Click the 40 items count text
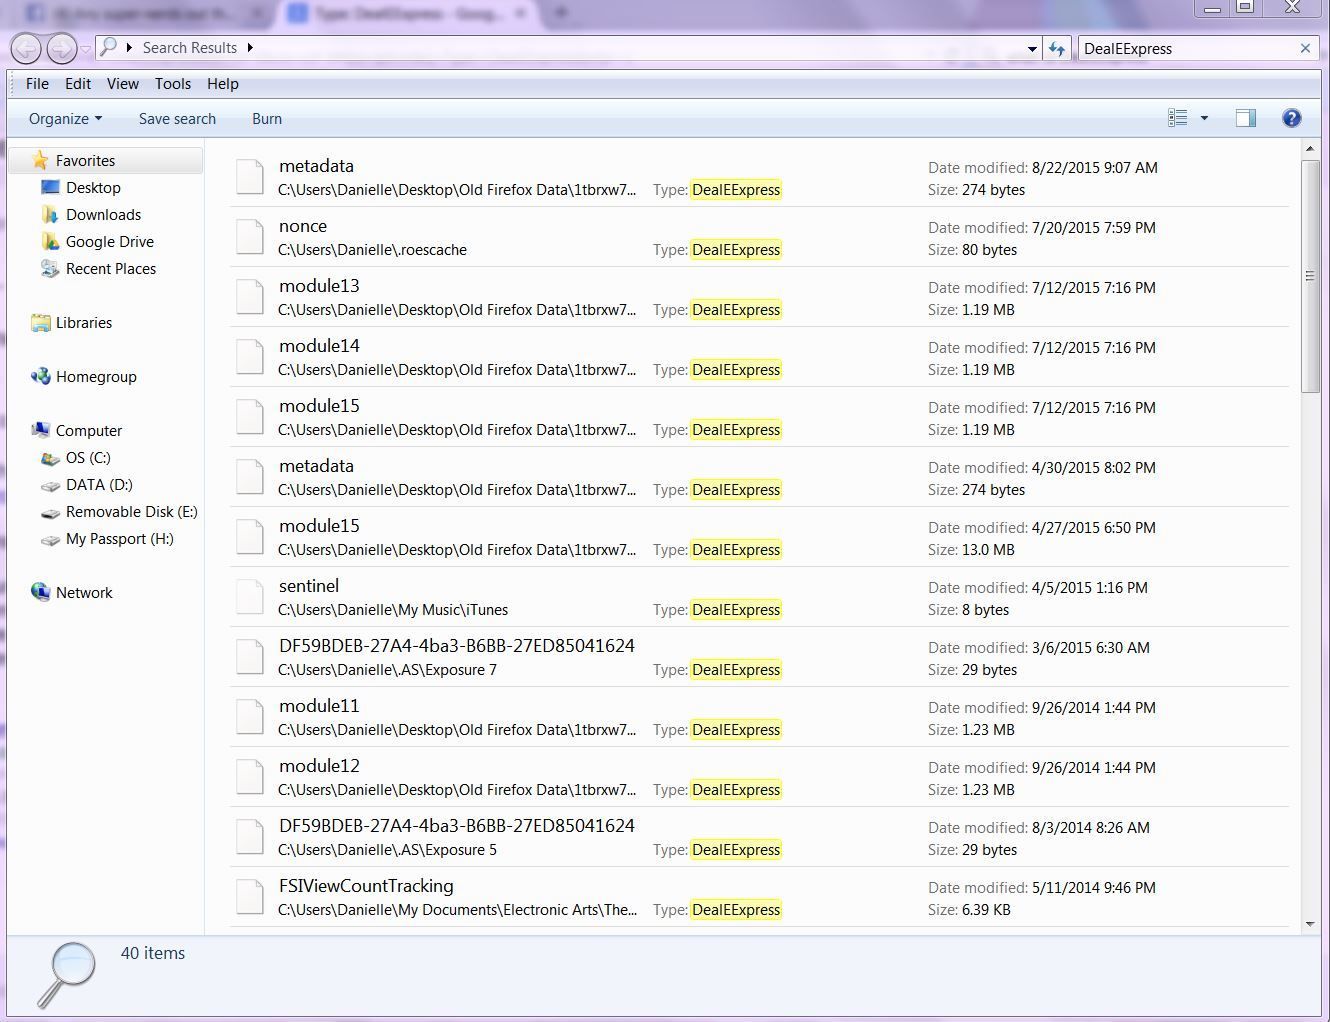 [x=153, y=953]
